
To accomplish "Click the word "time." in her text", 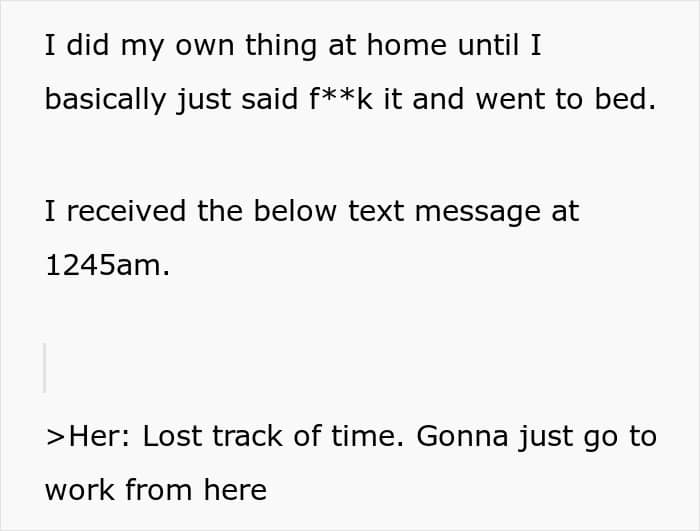I will point(367,436).
